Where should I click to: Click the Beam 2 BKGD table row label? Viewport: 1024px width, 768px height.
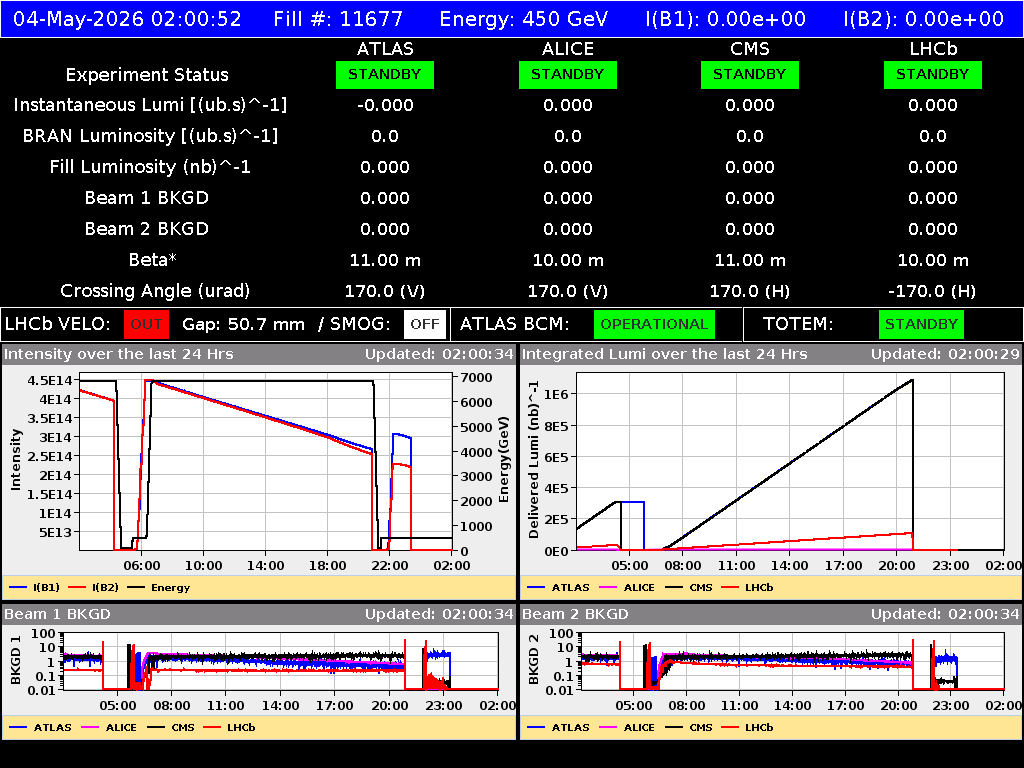pyautogui.click(x=147, y=229)
